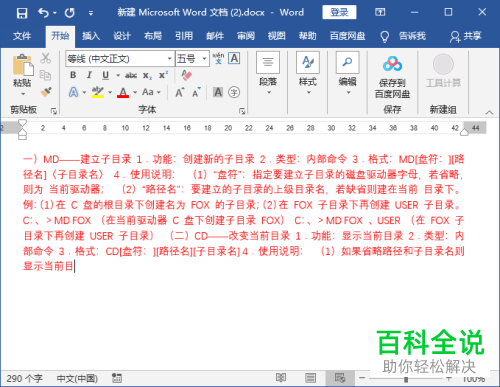Click Grow Font icon
This screenshot has height=387, width=500.
pos(179,92)
